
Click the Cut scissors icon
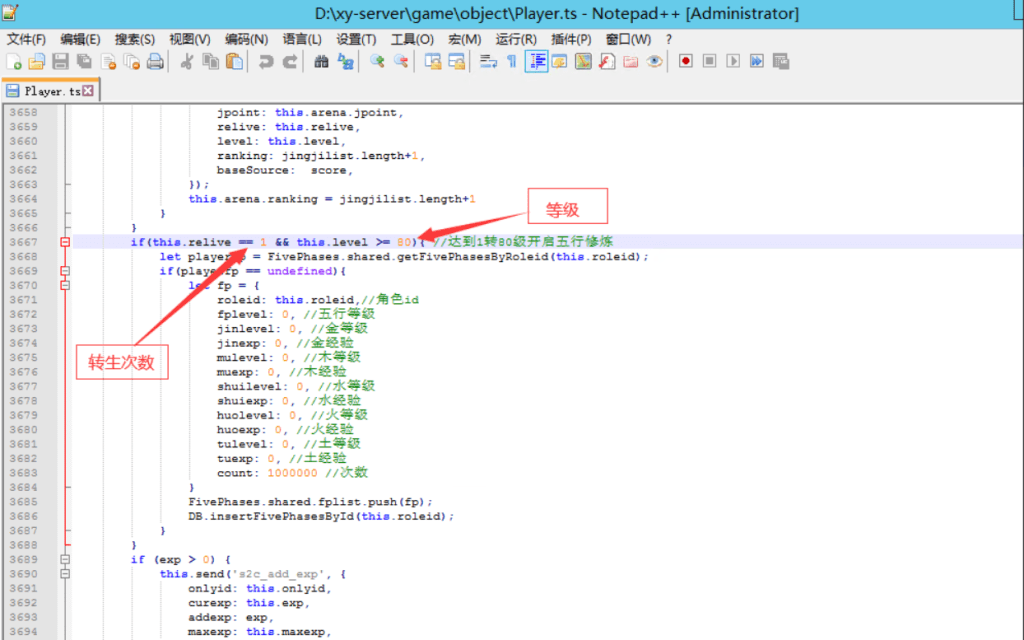click(186, 61)
